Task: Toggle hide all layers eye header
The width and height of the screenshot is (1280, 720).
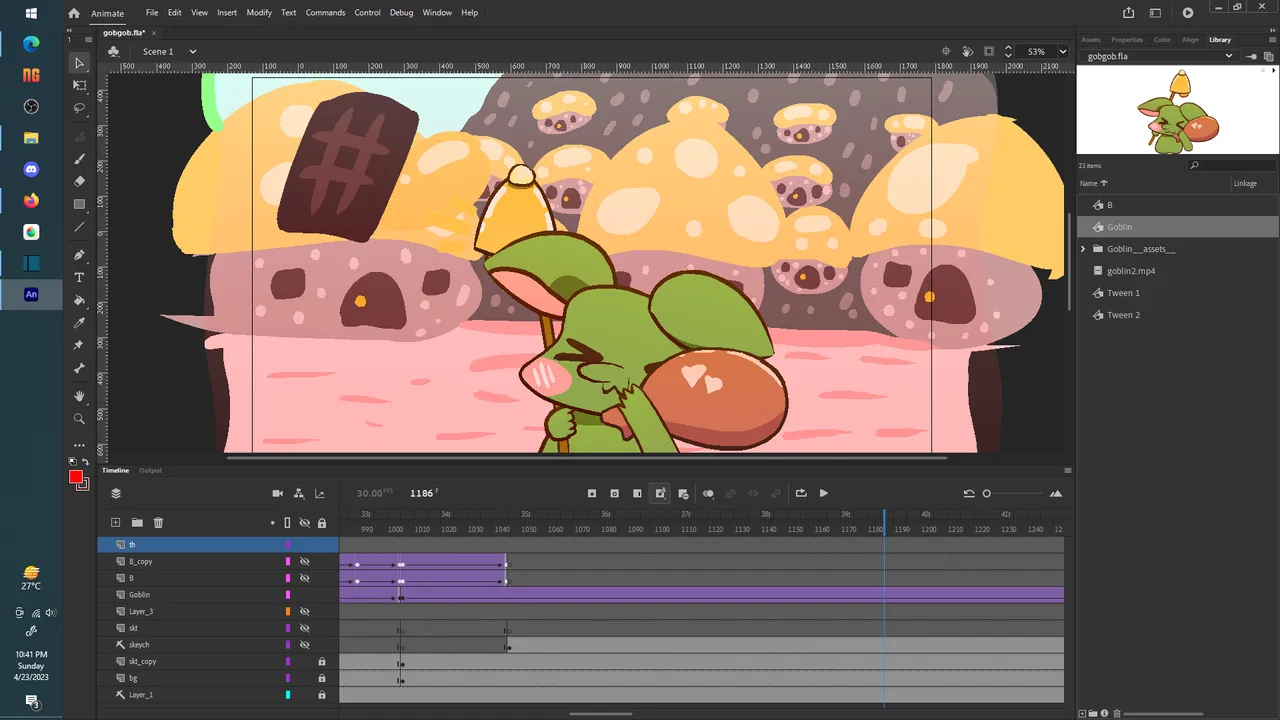Action: click(x=305, y=522)
